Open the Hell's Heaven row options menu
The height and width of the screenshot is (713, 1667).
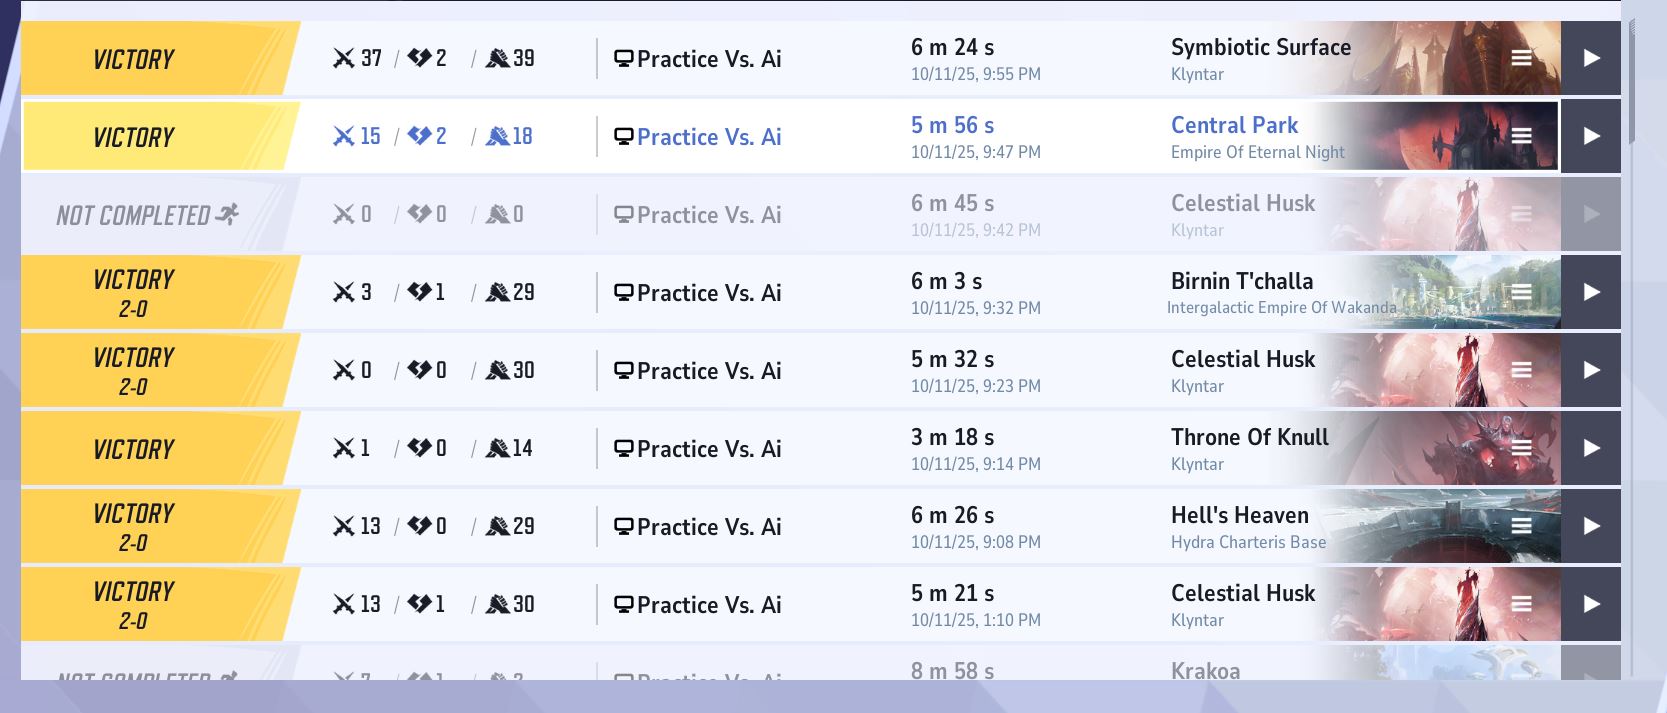click(1521, 526)
